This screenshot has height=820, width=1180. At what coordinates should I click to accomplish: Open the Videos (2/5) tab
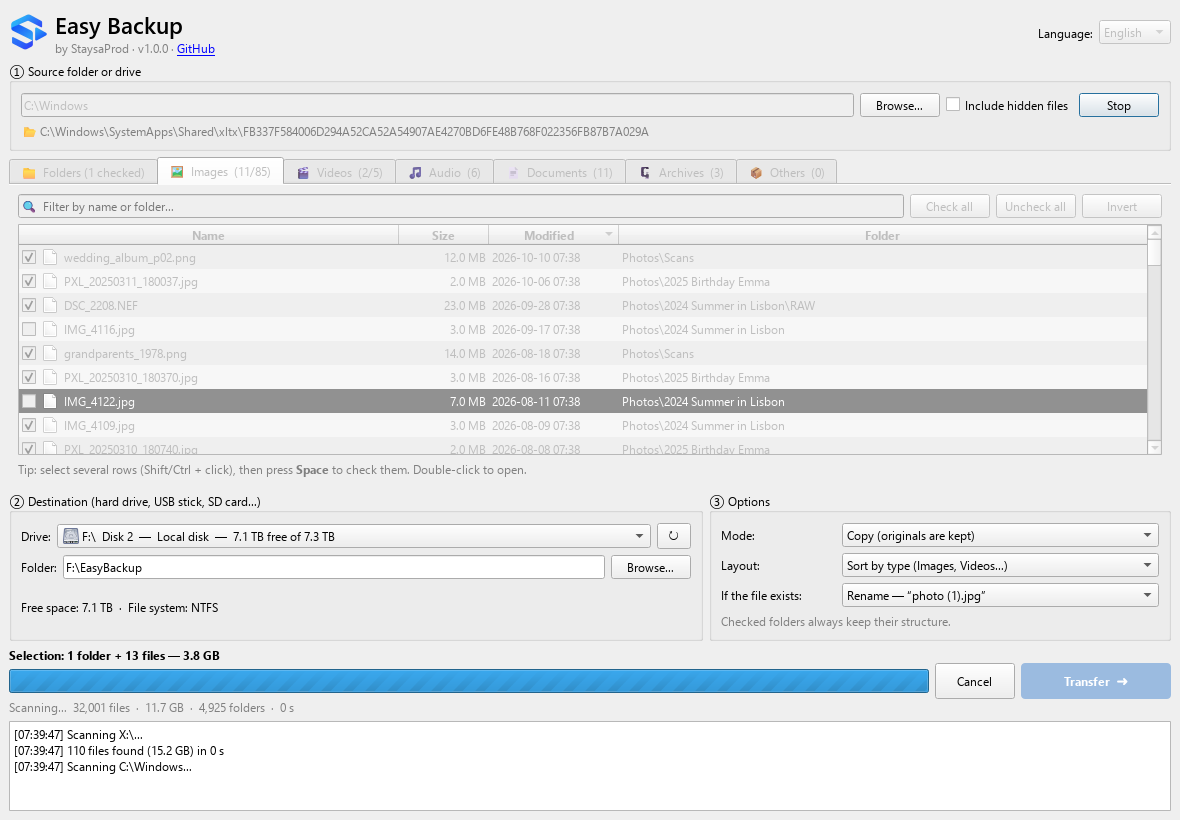(339, 172)
